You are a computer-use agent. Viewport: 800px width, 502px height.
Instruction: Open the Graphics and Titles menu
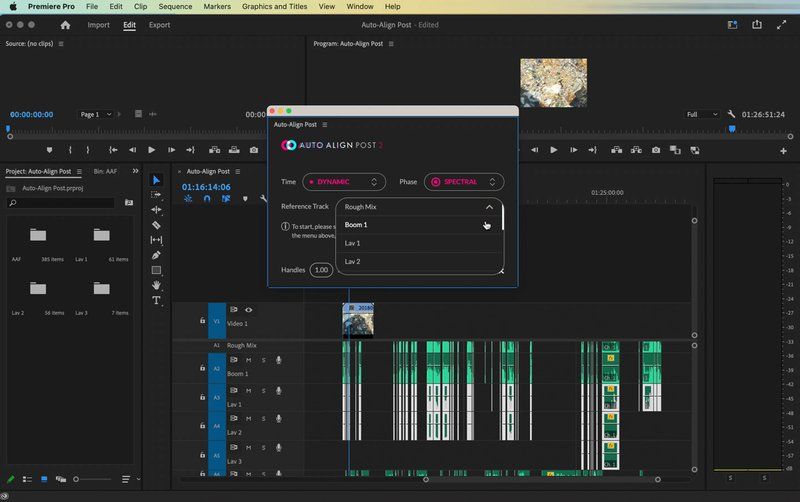pyautogui.click(x=274, y=7)
